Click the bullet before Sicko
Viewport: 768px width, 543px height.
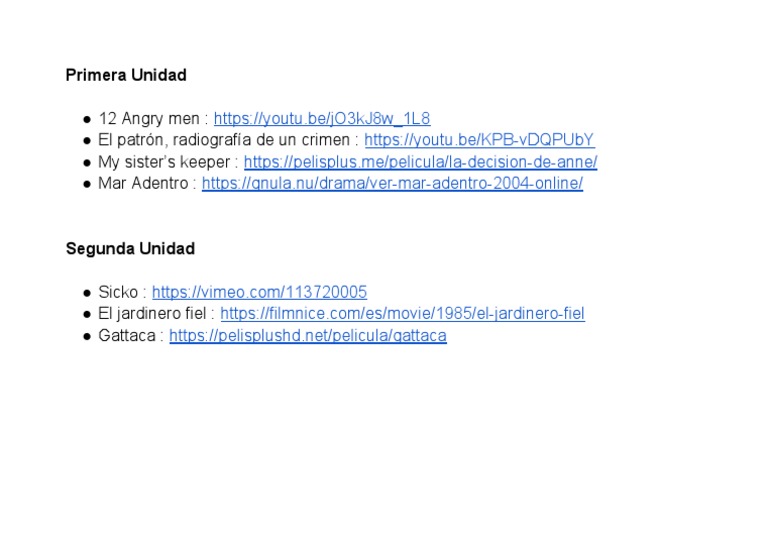87,293
